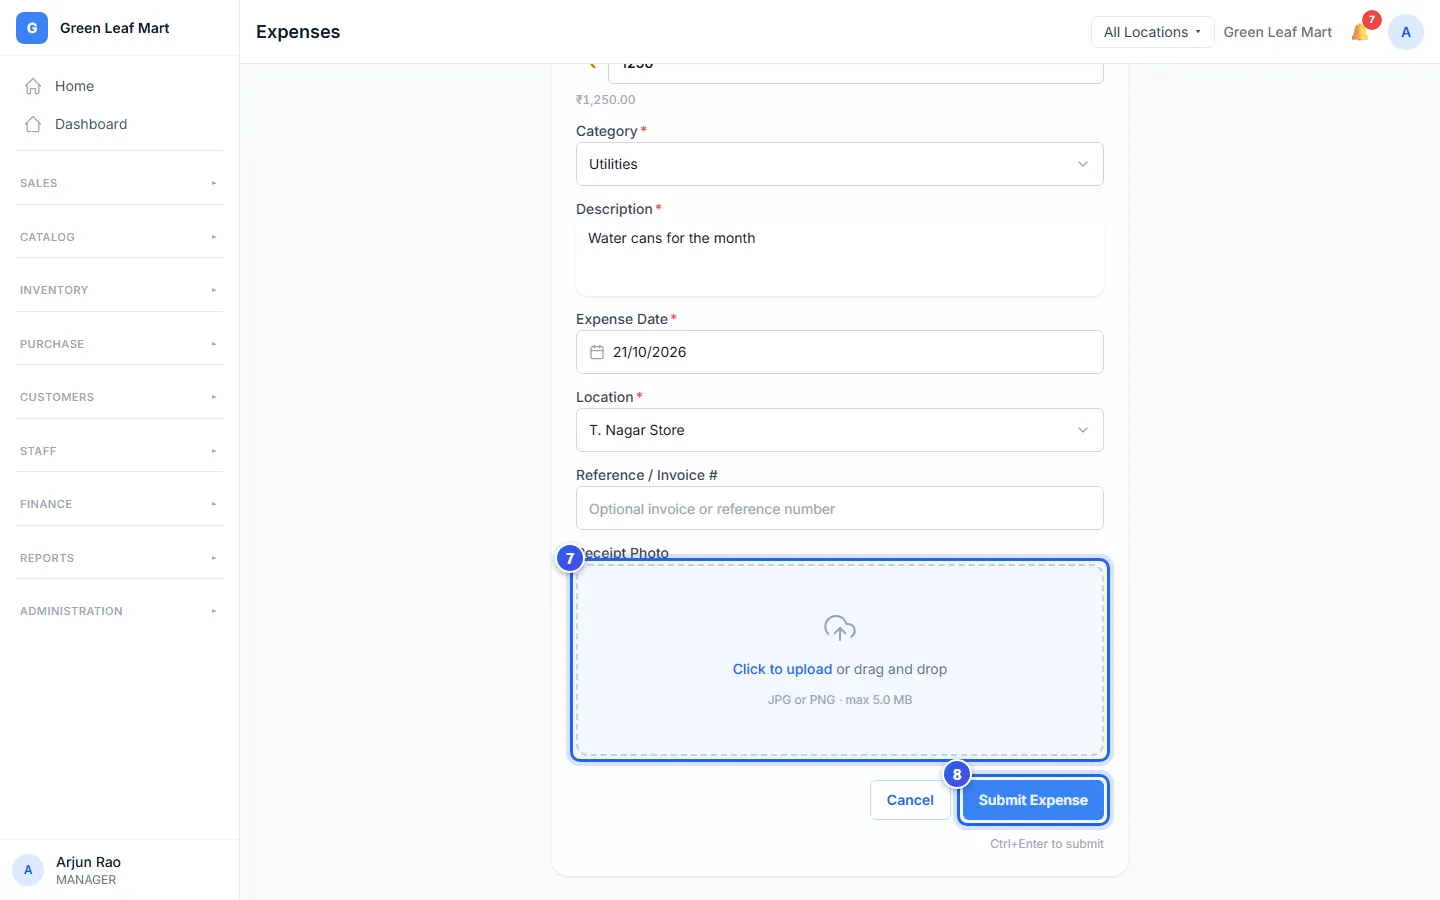Click the Description text area
The width and height of the screenshot is (1440, 900).
click(840, 258)
